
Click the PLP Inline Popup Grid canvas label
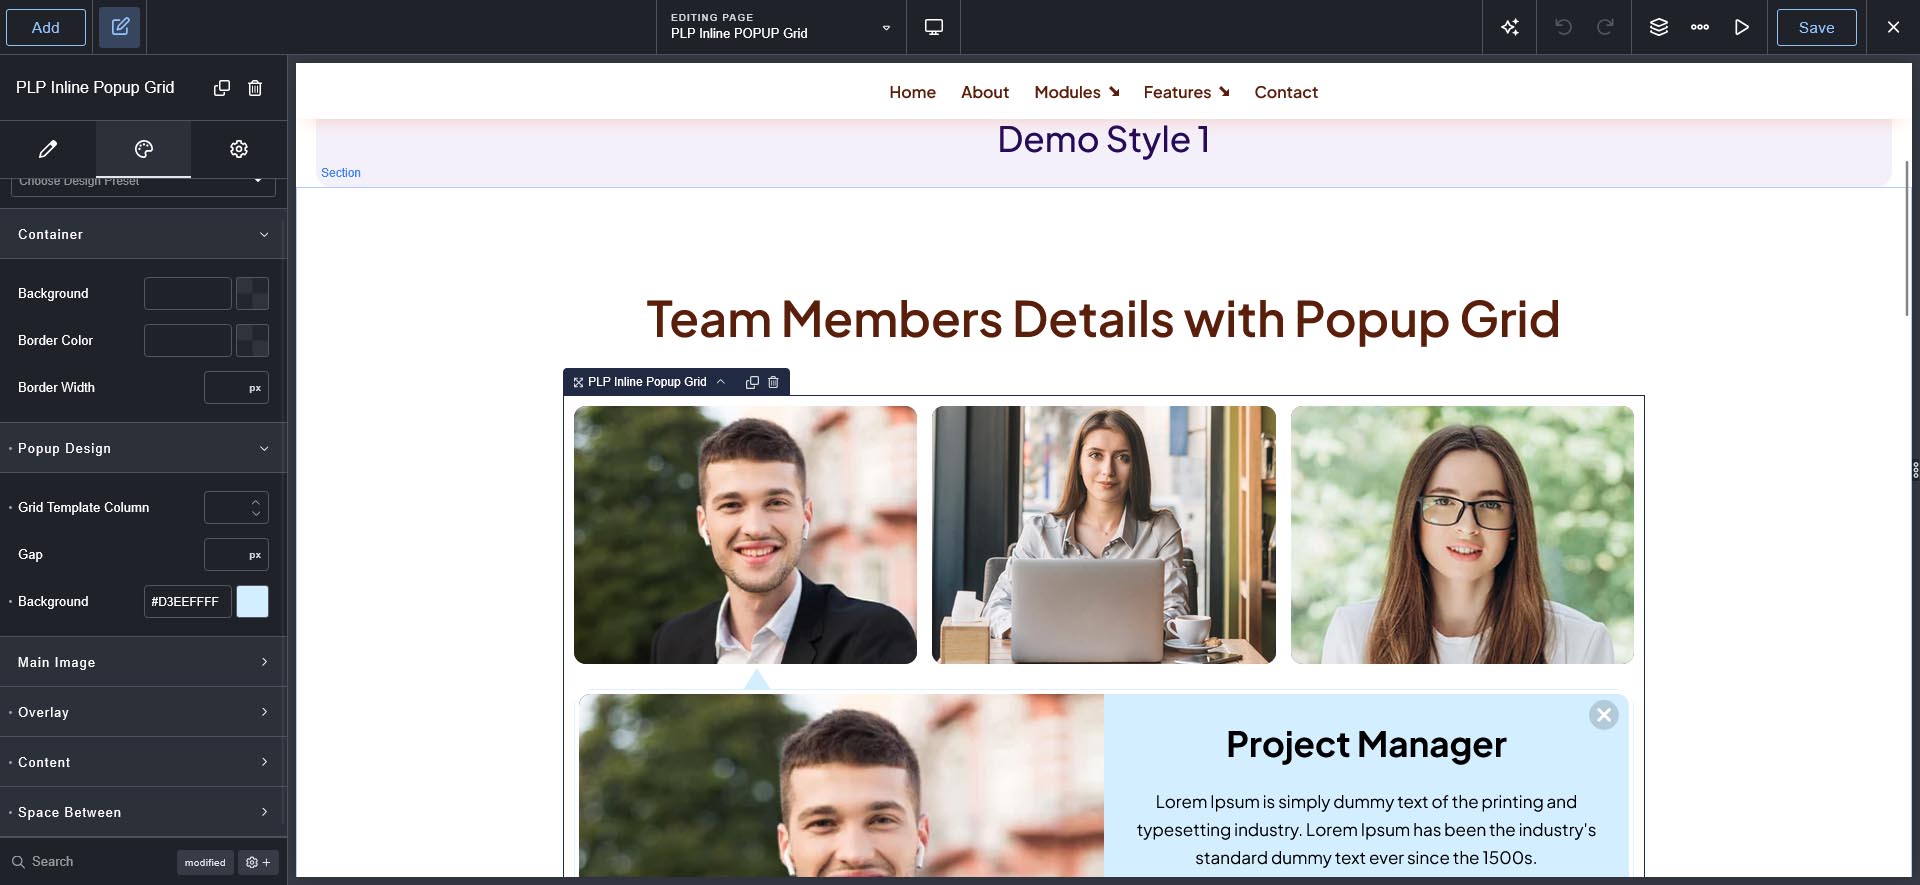647,382
